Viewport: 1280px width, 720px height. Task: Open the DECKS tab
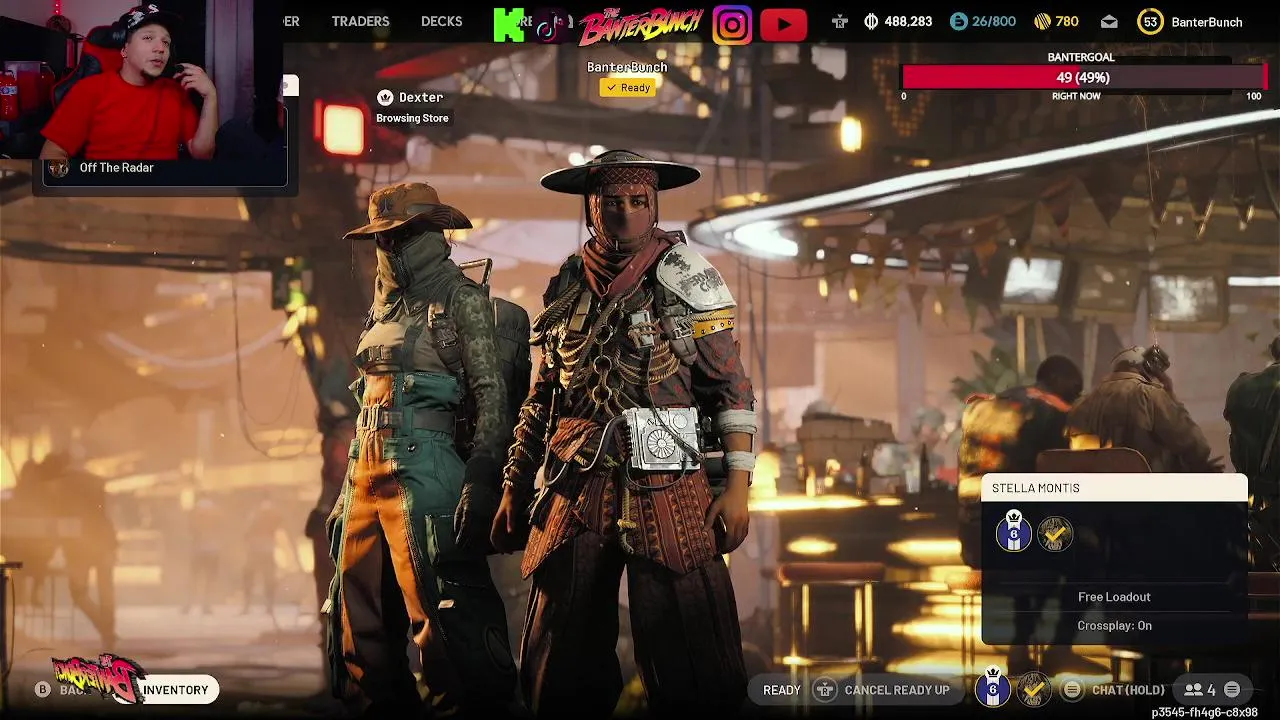click(x=441, y=21)
